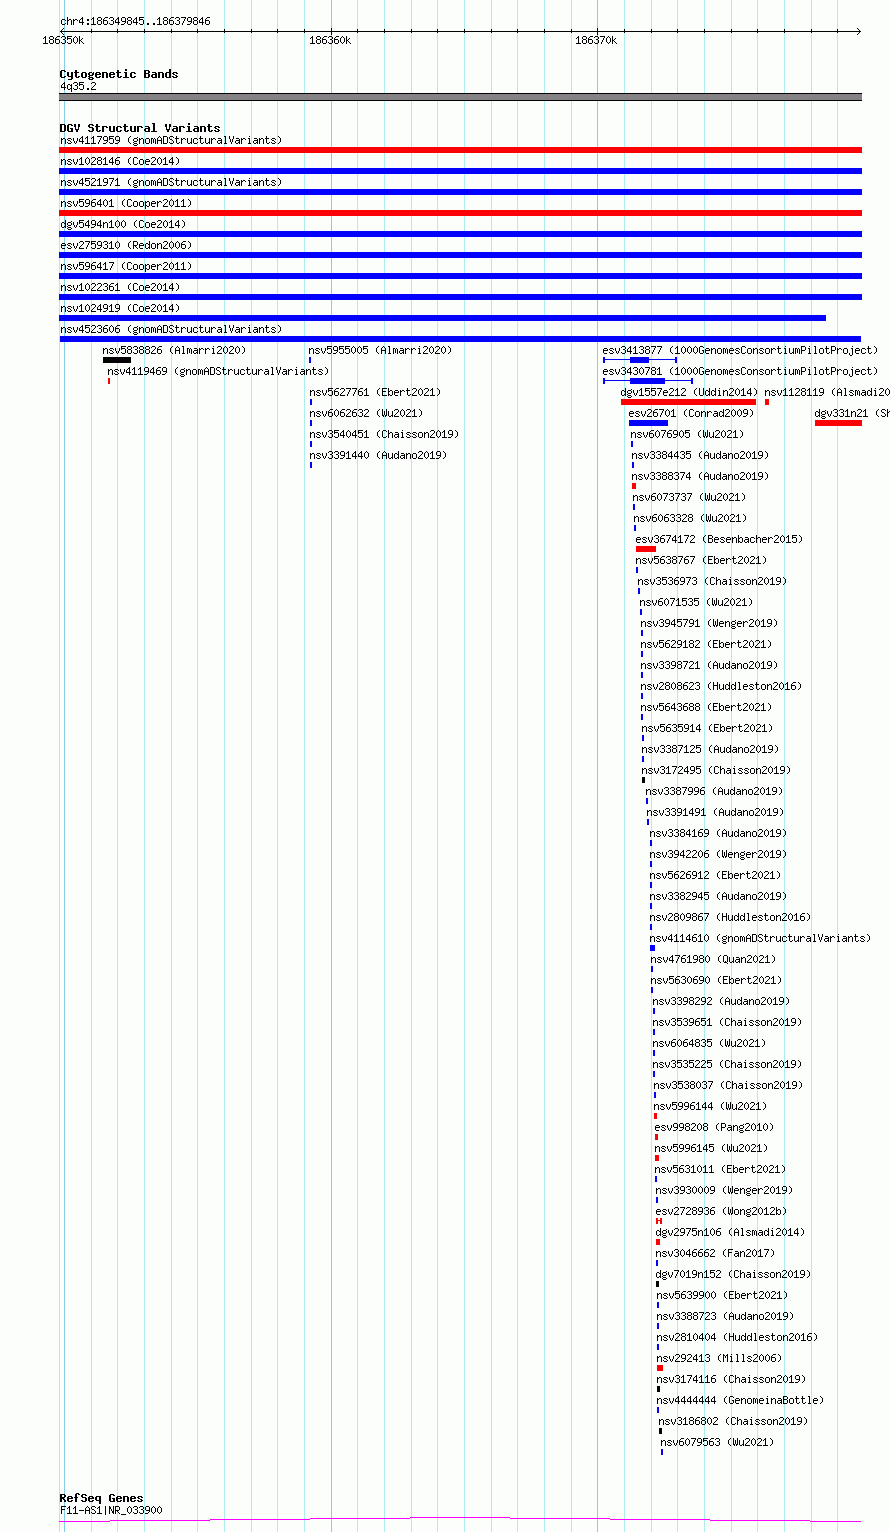Select variant label nsv3388374 (Audano2019)
890x1532 pixels.
(x=700, y=476)
